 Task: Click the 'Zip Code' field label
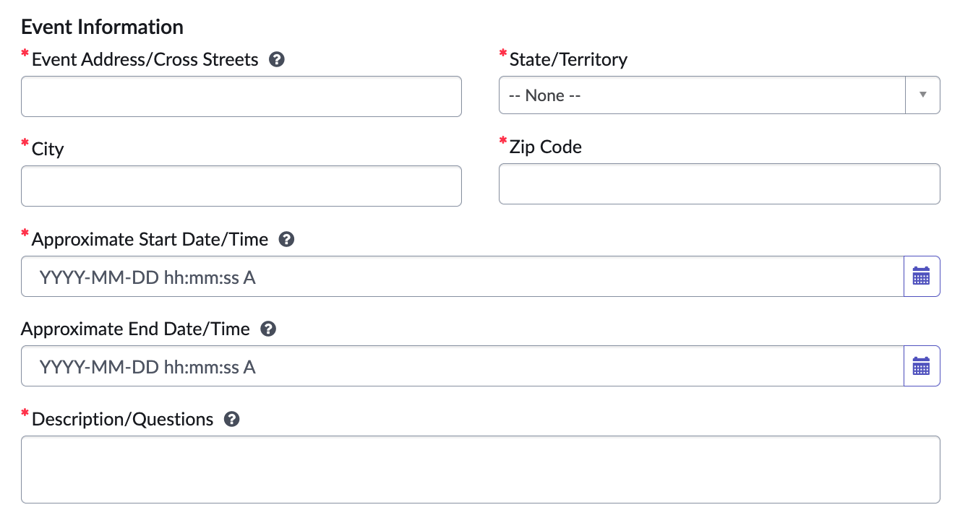(x=545, y=147)
